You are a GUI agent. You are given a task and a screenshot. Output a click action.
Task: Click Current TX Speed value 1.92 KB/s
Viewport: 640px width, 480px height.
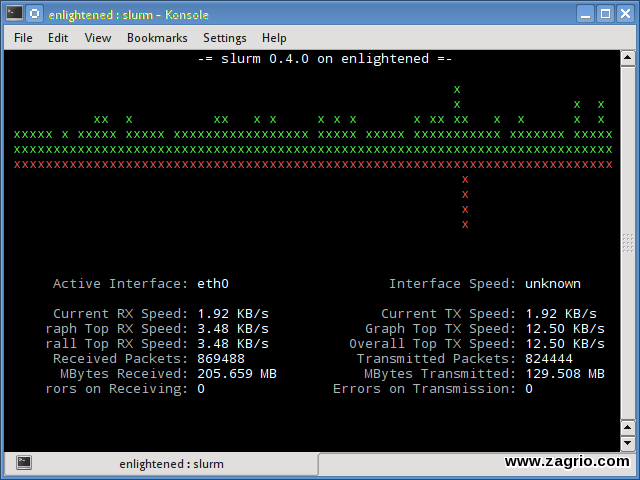(x=561, y=314)
